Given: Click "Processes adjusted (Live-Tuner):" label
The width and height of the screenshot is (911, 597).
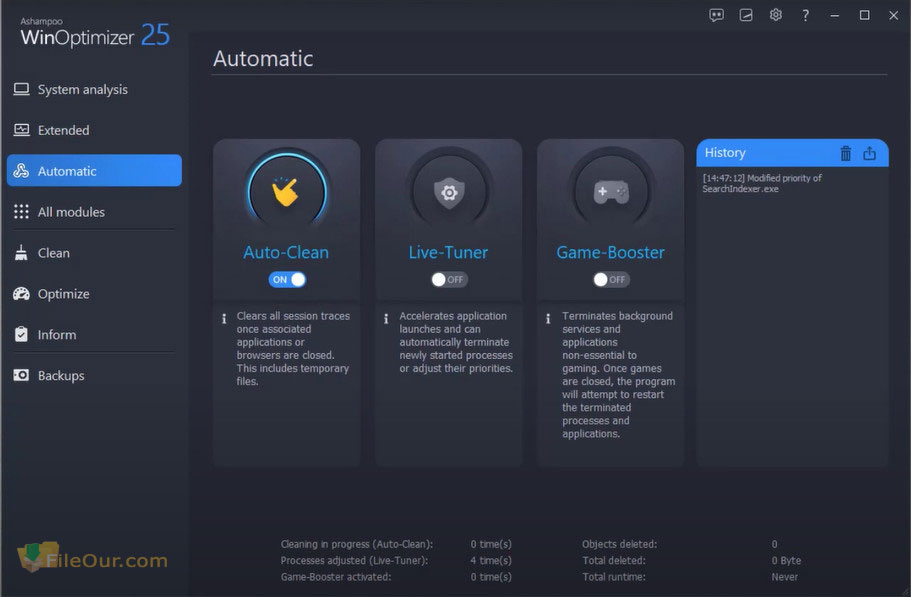Looking at the screenshot, I should 354,560.
